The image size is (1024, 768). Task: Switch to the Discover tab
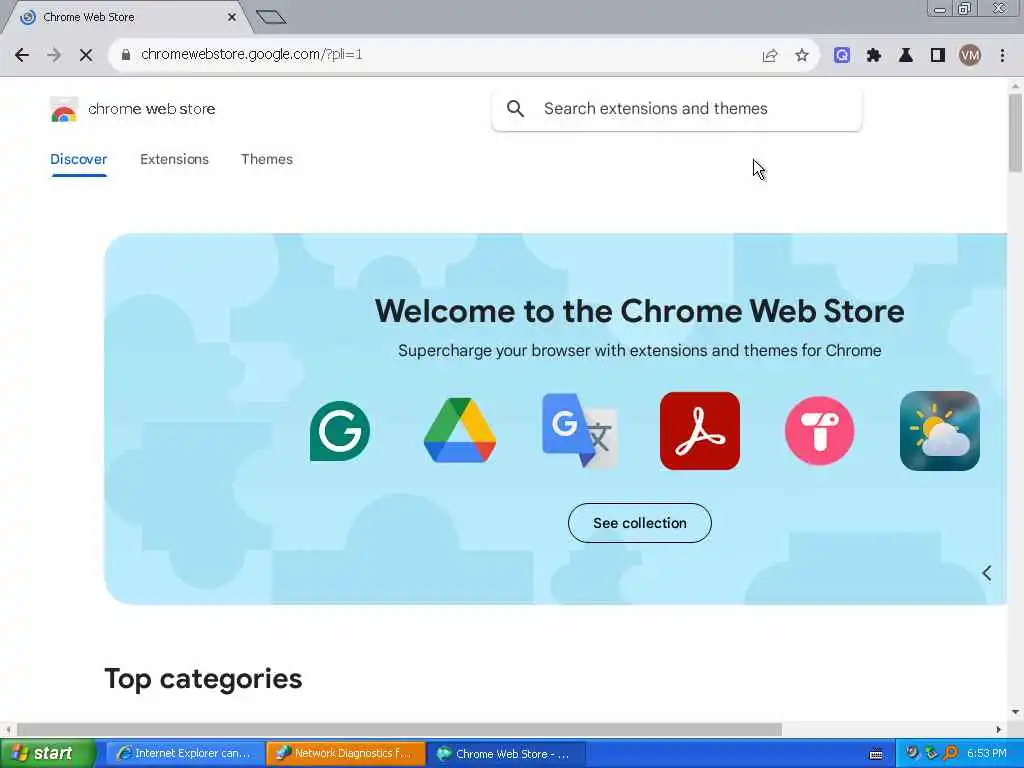click(x=78, y=159)
